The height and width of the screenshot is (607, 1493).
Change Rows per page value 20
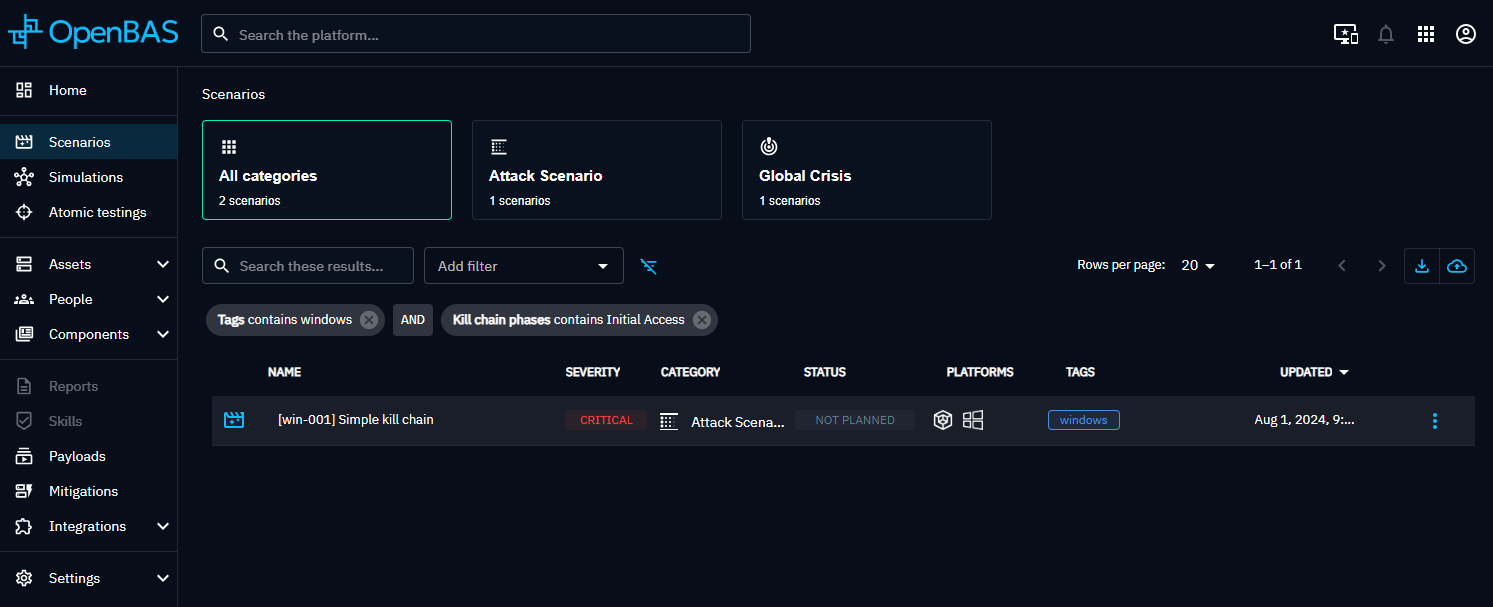click(1197, 265)
